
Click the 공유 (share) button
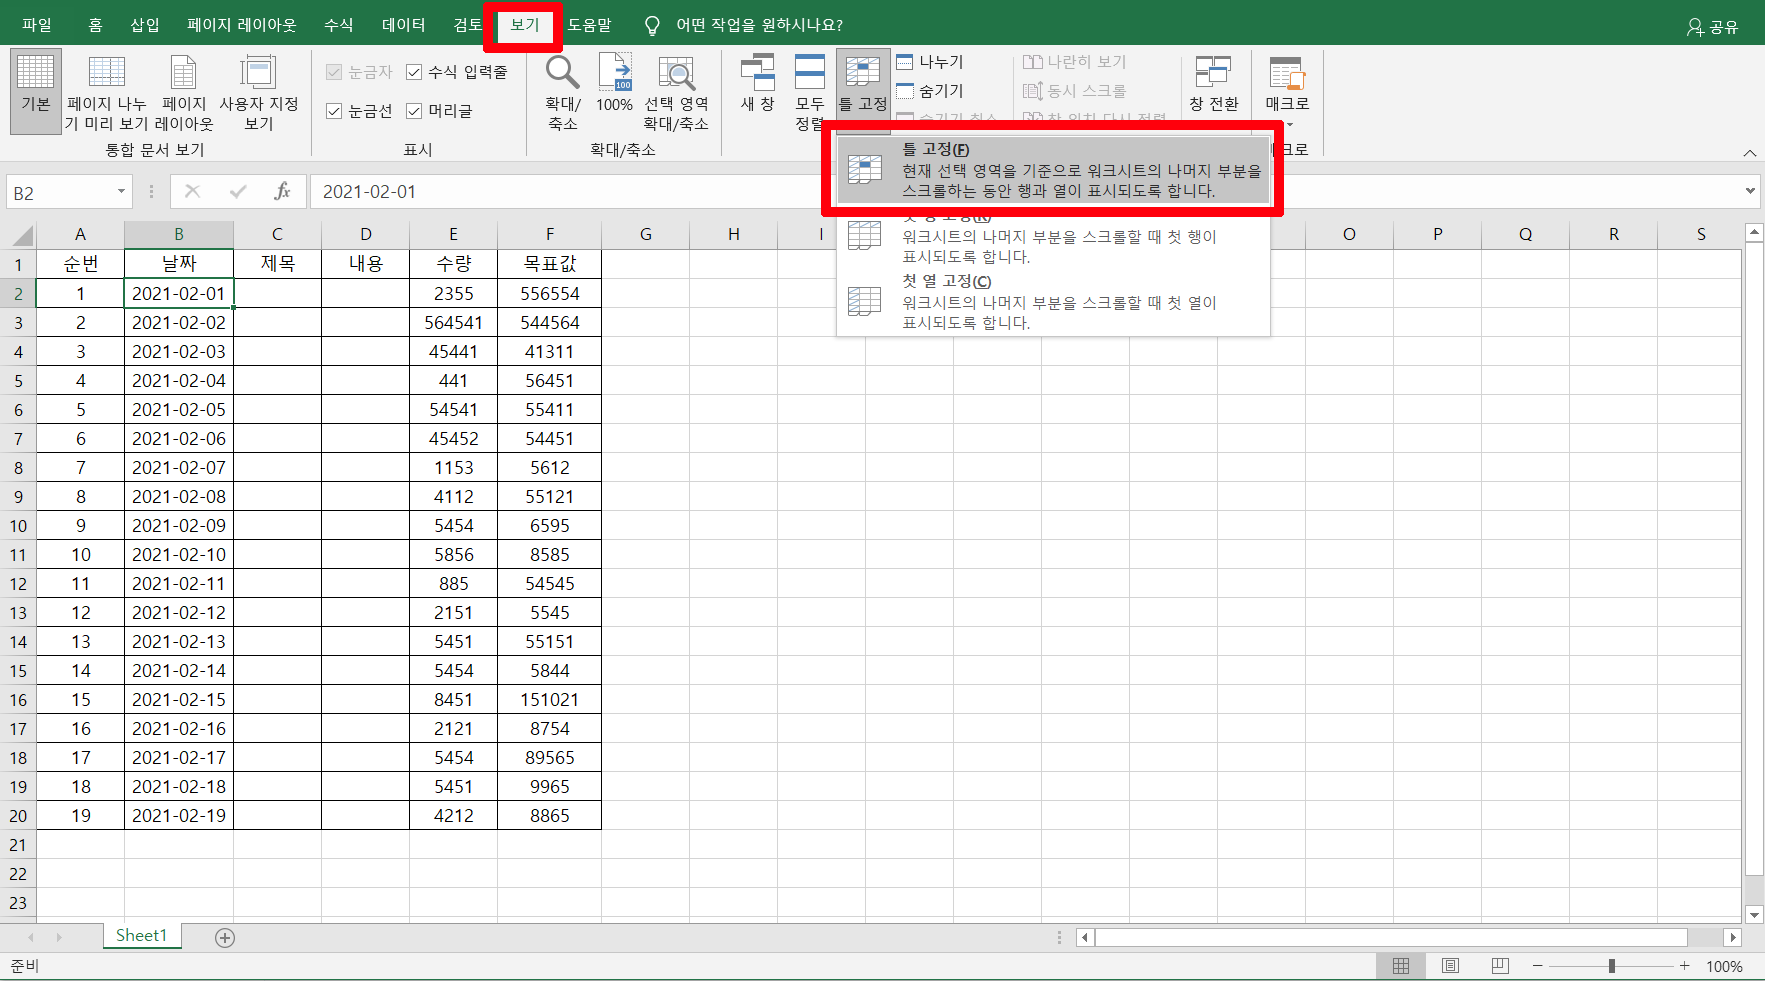1712,27
